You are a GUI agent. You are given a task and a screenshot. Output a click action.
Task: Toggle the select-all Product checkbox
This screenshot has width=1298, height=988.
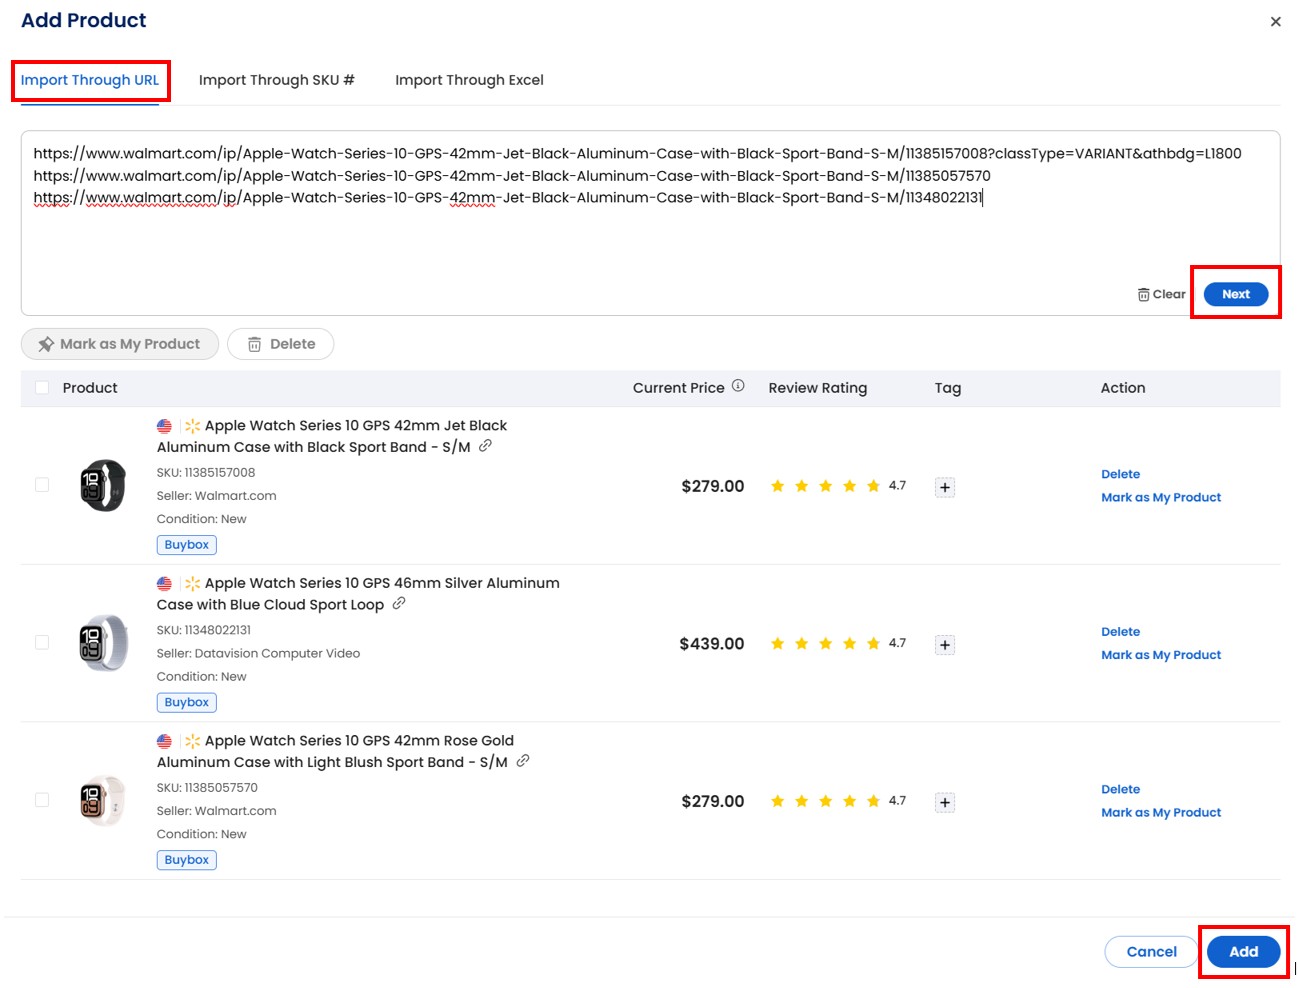coord(42,387)
